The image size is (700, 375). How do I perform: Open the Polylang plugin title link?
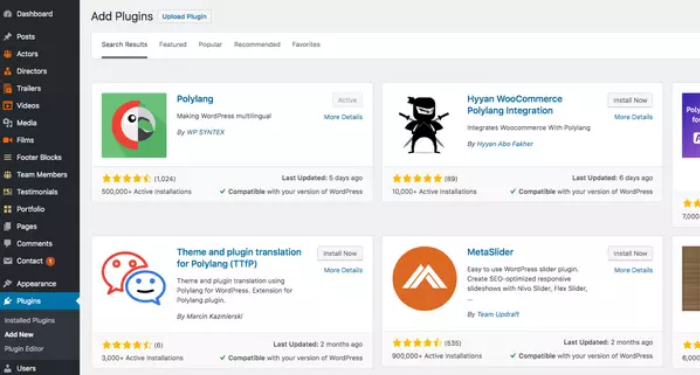(195, 99)
